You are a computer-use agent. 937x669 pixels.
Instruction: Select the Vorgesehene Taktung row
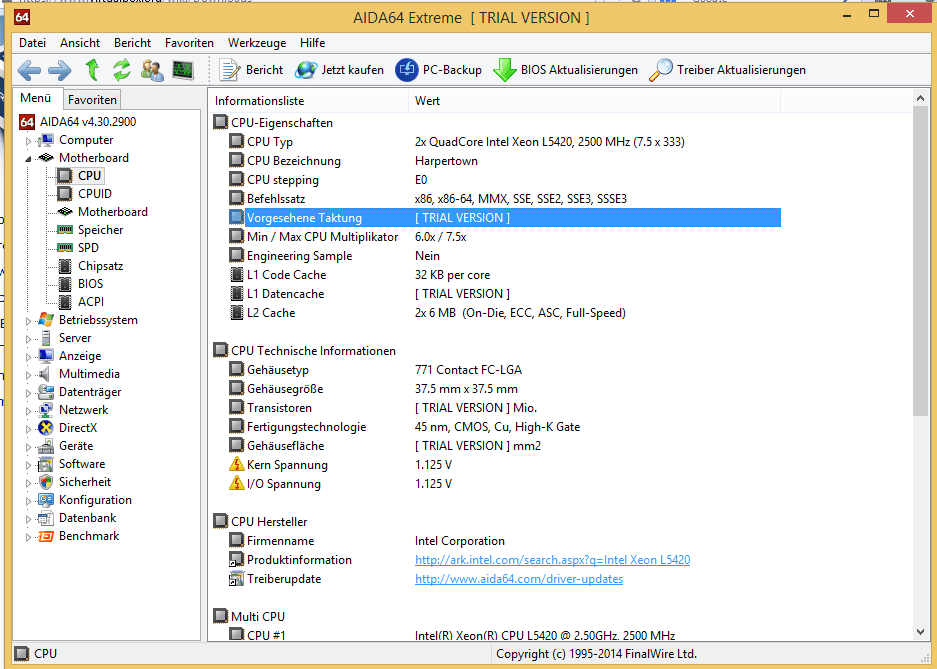pyautogui.click(x=504, y=218)
